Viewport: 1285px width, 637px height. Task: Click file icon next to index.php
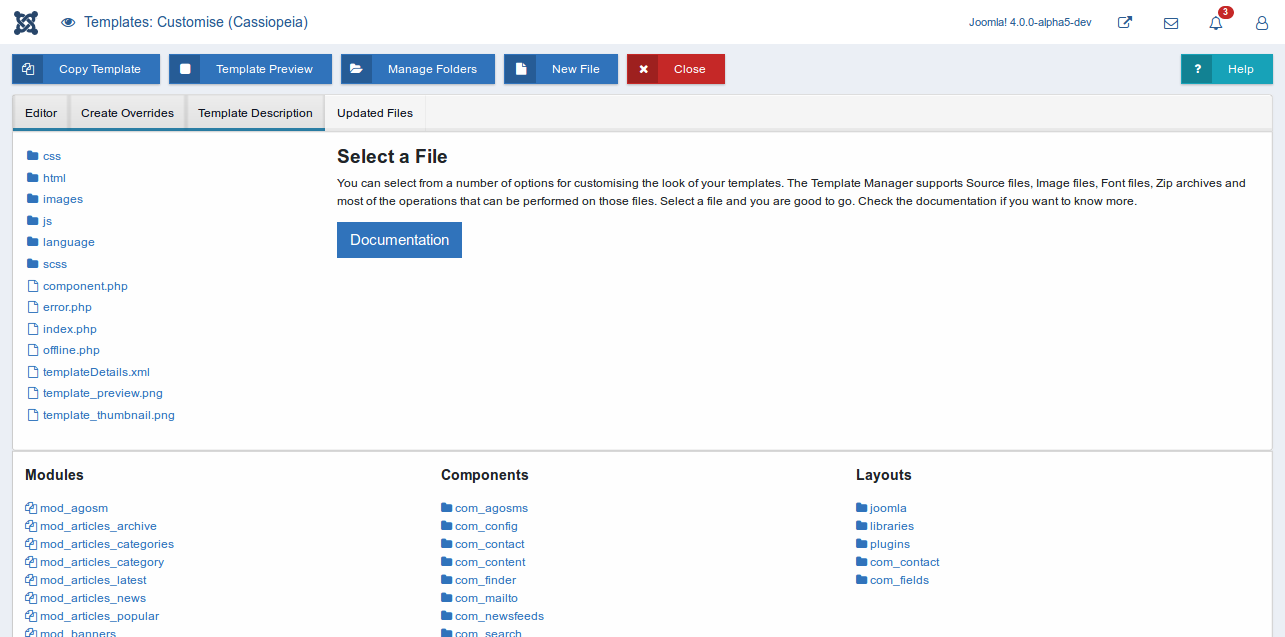(33, 329)
